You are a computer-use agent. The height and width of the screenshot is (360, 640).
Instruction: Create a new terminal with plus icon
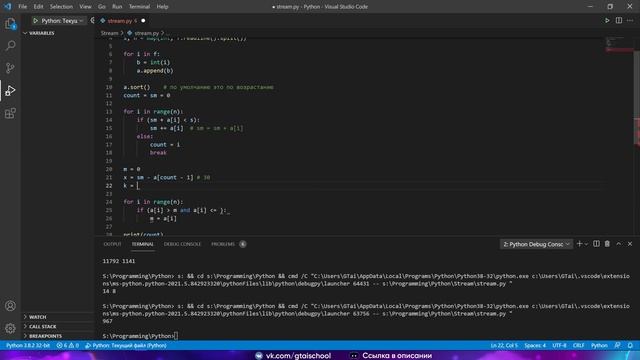579,244
